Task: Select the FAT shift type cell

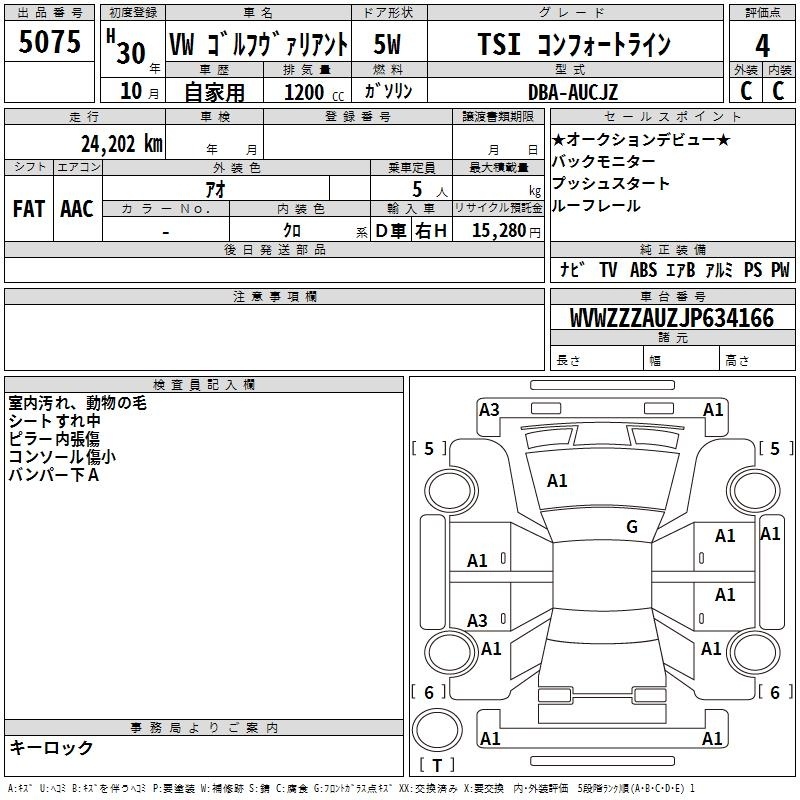Action: 28,209
